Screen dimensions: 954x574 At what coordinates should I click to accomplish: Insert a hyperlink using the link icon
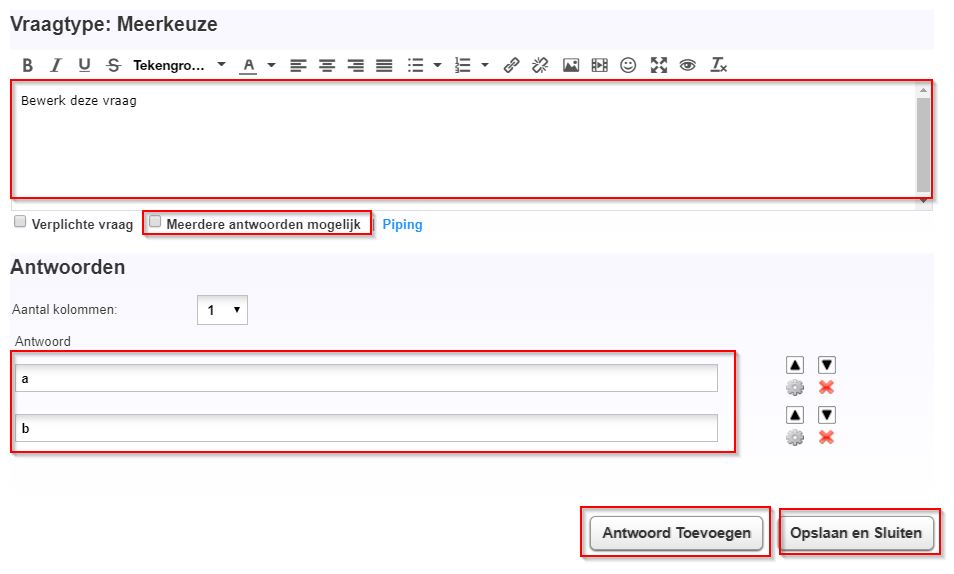[x=511, y=66]
